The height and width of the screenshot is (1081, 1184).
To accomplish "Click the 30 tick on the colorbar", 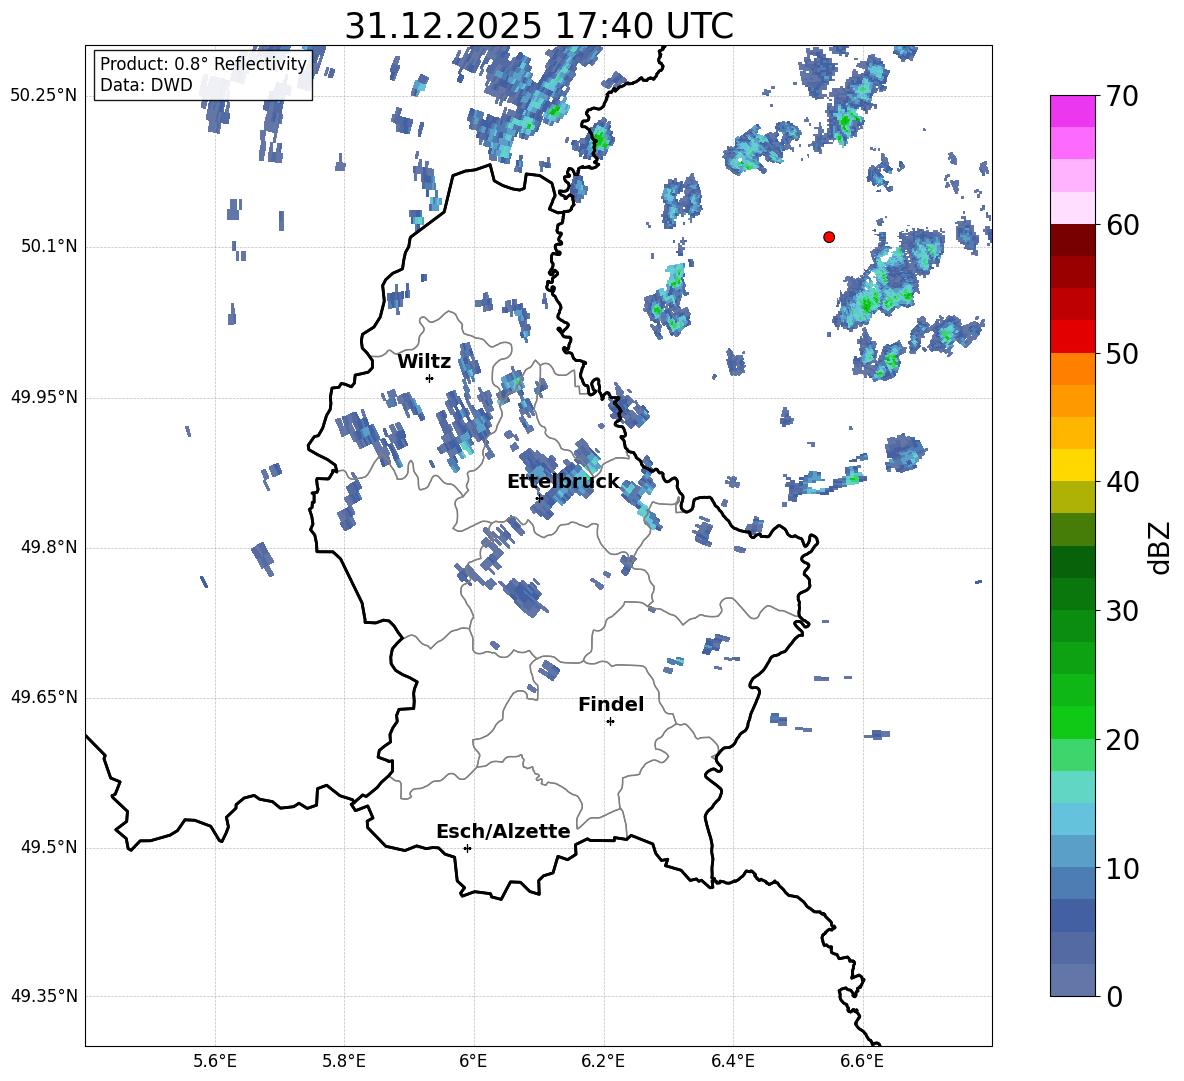I will point(1122,611).
